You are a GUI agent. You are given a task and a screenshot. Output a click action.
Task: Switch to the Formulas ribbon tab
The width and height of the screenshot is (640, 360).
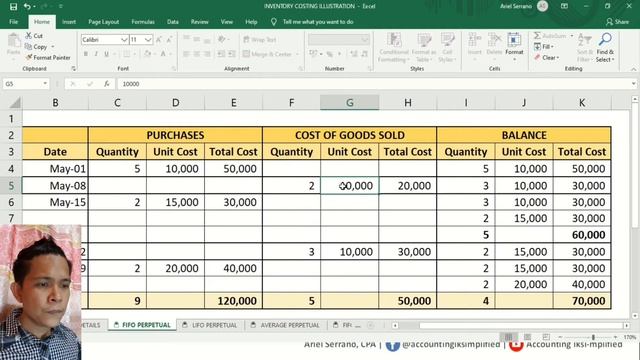coord(143,22)
